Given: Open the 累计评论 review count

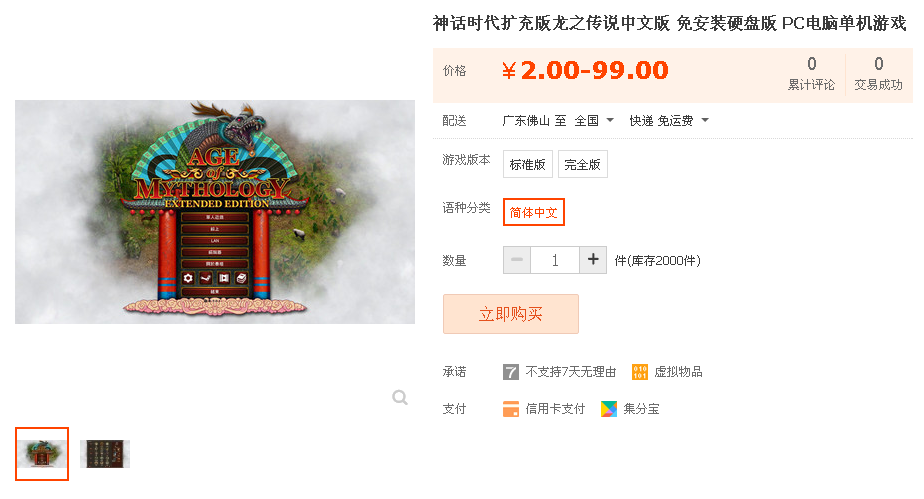Looking at the screenshot, I should click(811, 74).
